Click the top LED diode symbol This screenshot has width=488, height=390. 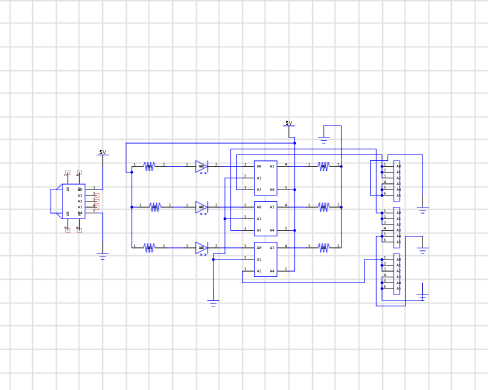point(202,166)
